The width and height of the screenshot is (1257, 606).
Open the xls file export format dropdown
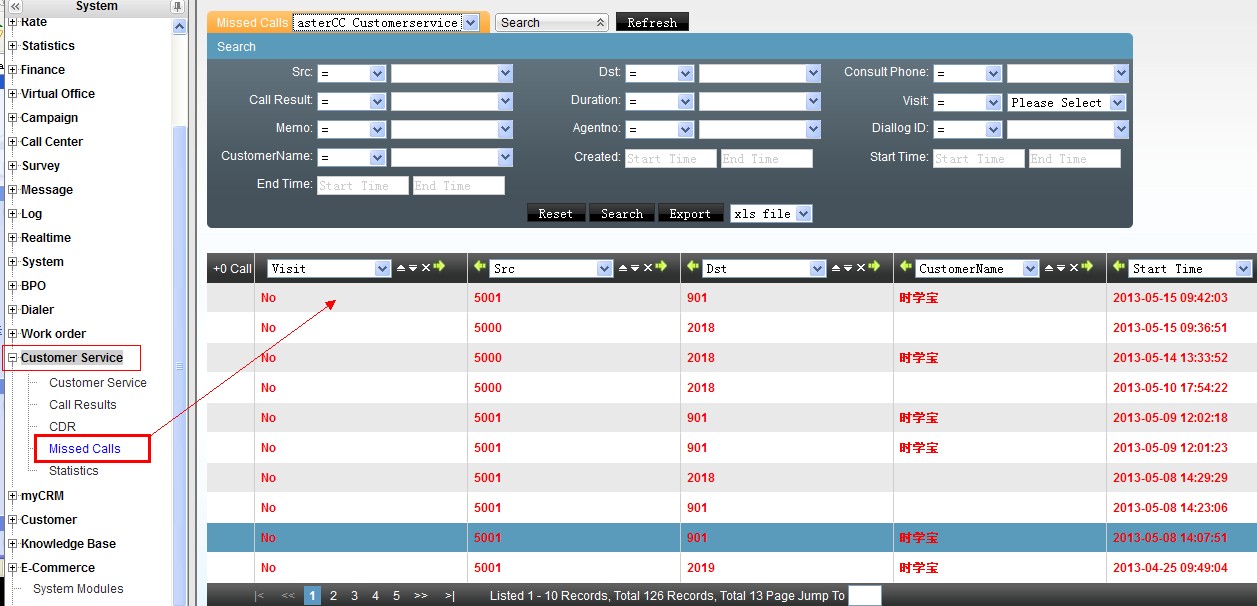click(804, 214)
